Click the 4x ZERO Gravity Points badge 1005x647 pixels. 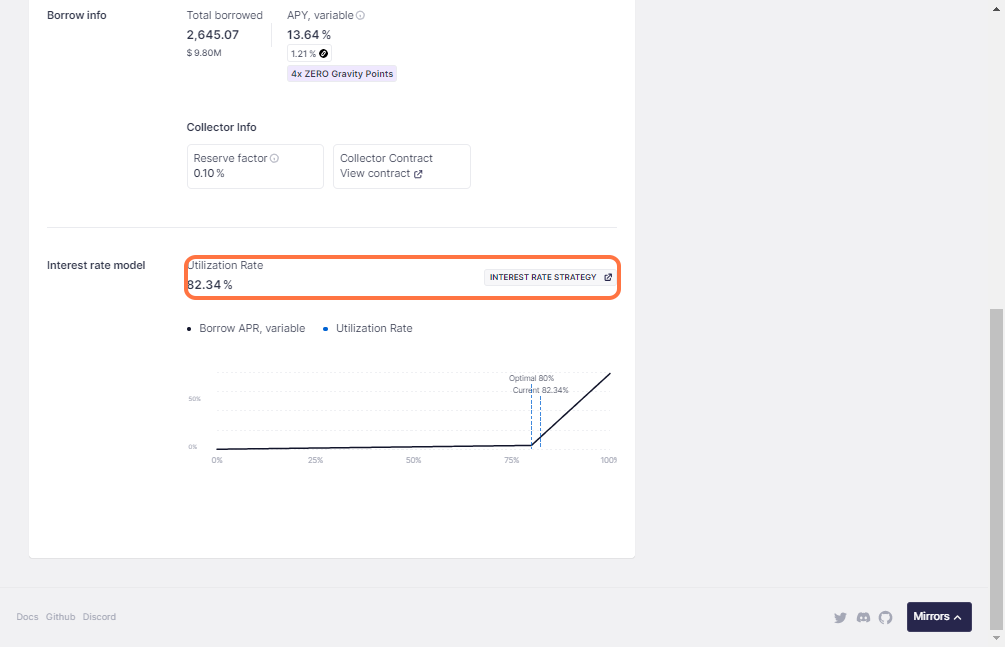pyautogui.click(x=342, y=74)
